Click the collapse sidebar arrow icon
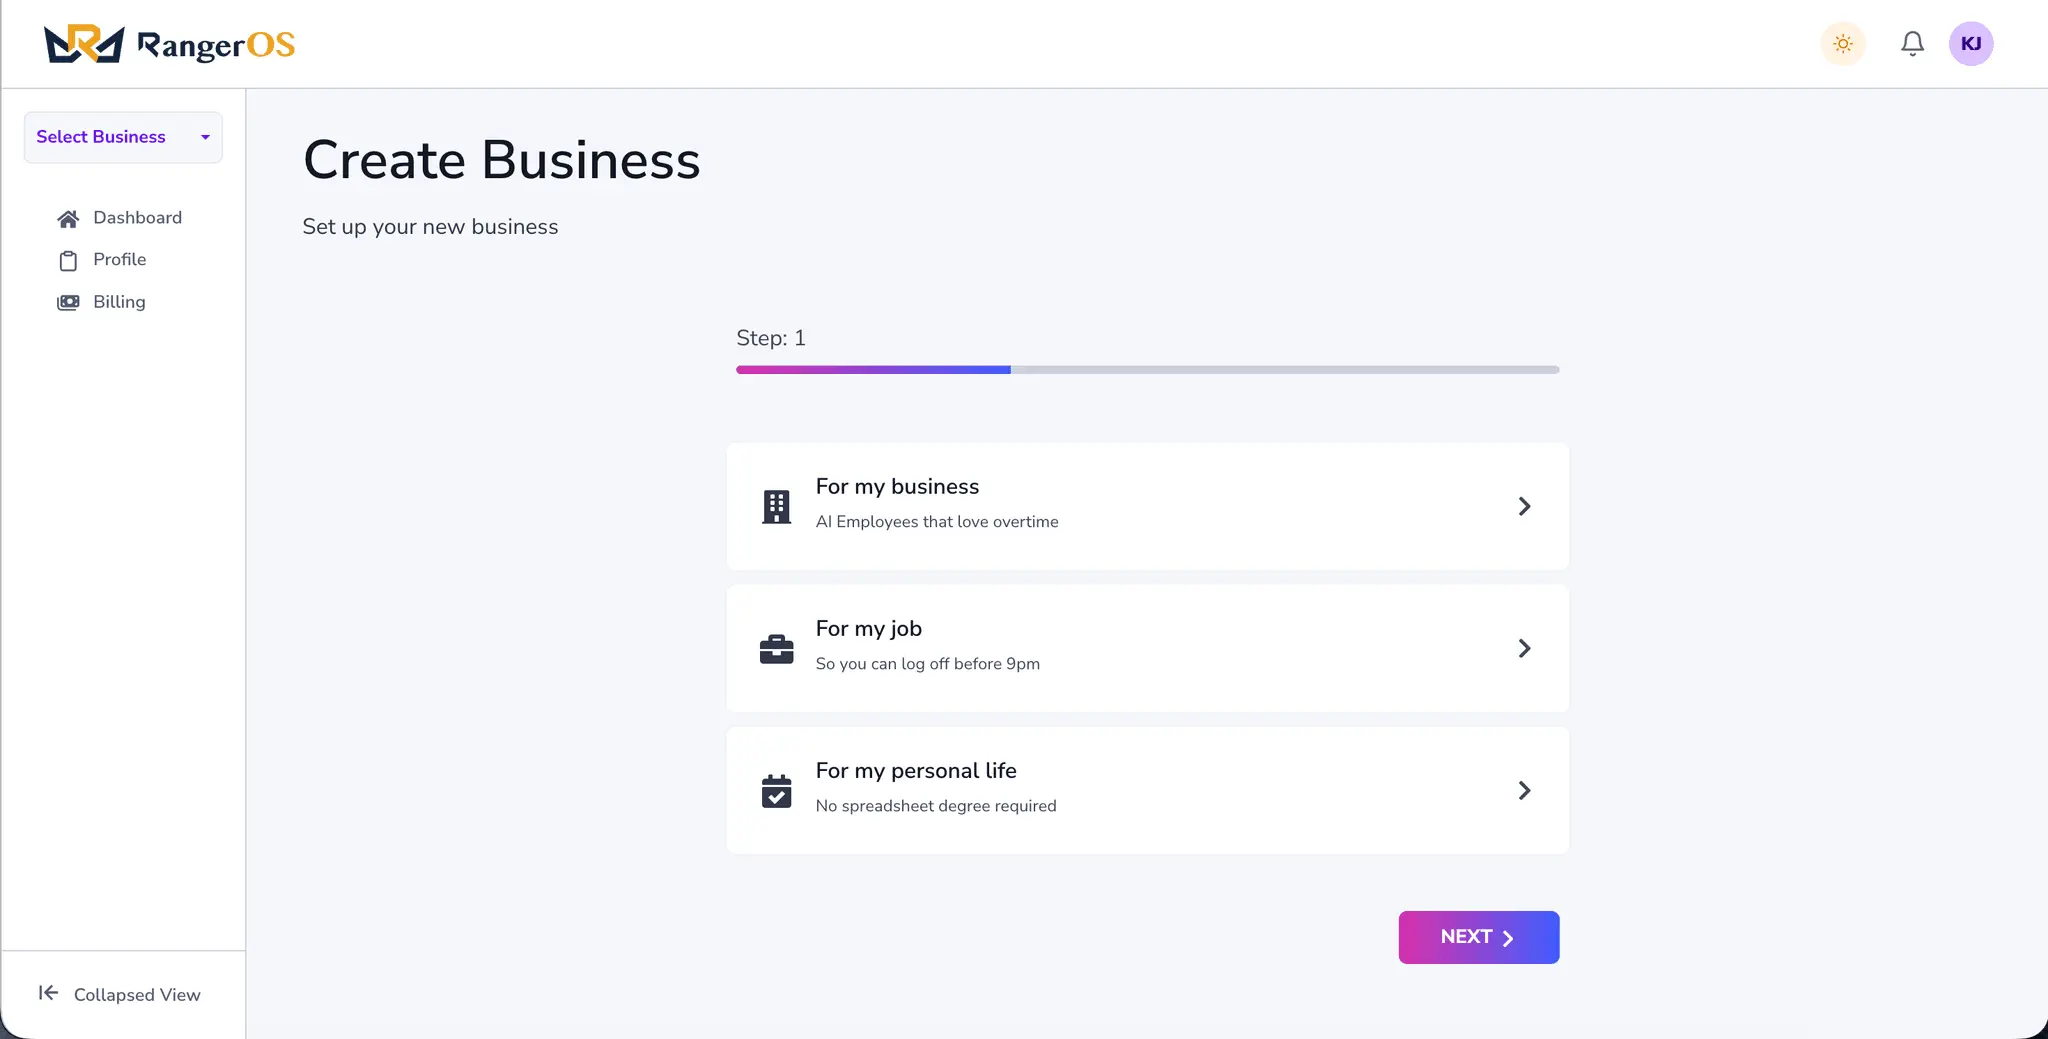The height and width of the screenshot is (1039, 2048). [48, 993]
